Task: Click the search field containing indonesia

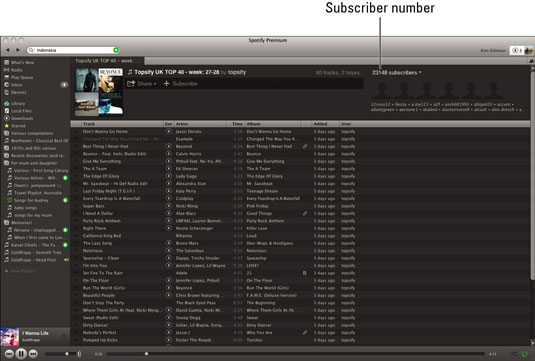Action: 73,50
